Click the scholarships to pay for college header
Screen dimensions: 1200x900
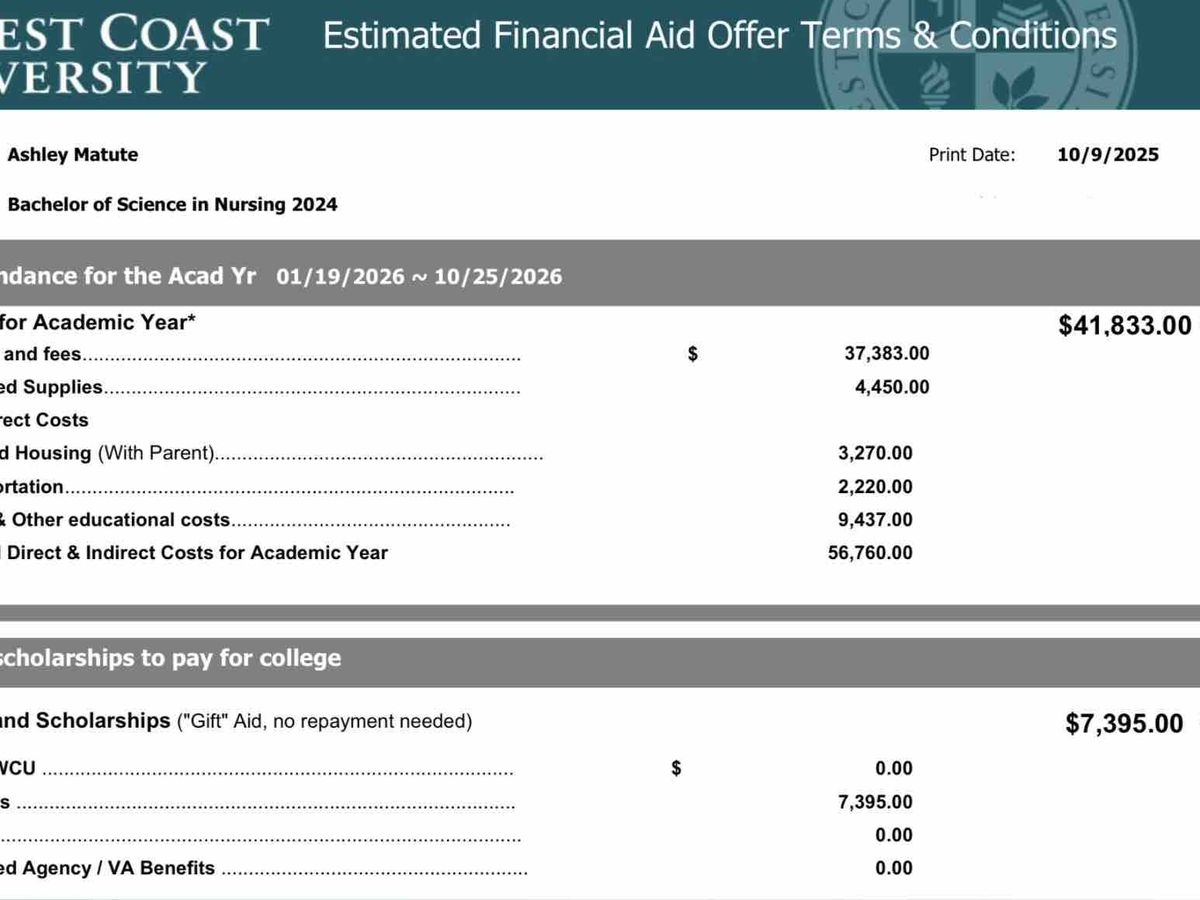point(170,658)
